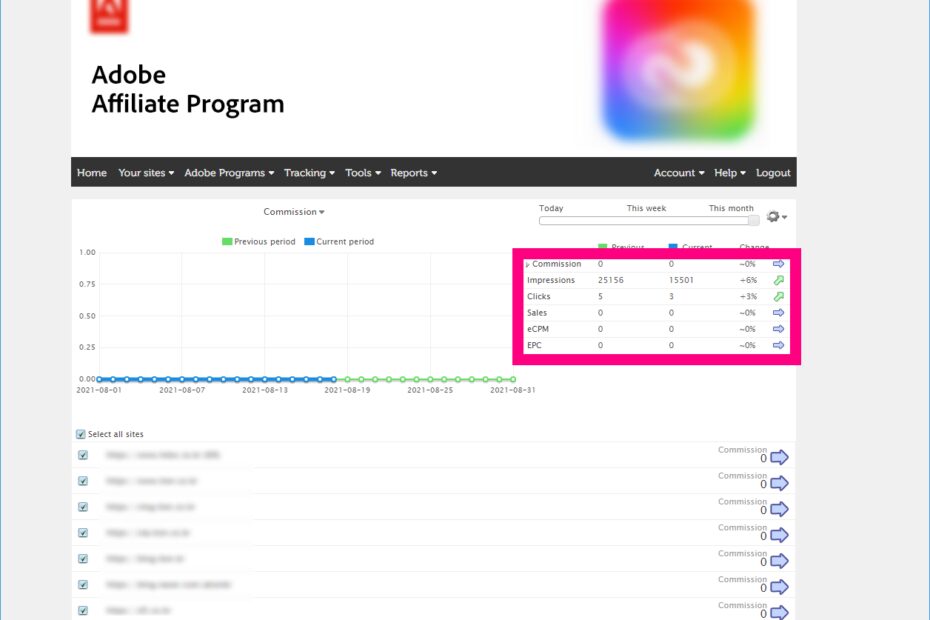Click the green Previous period legend swatch

(227, 241)
